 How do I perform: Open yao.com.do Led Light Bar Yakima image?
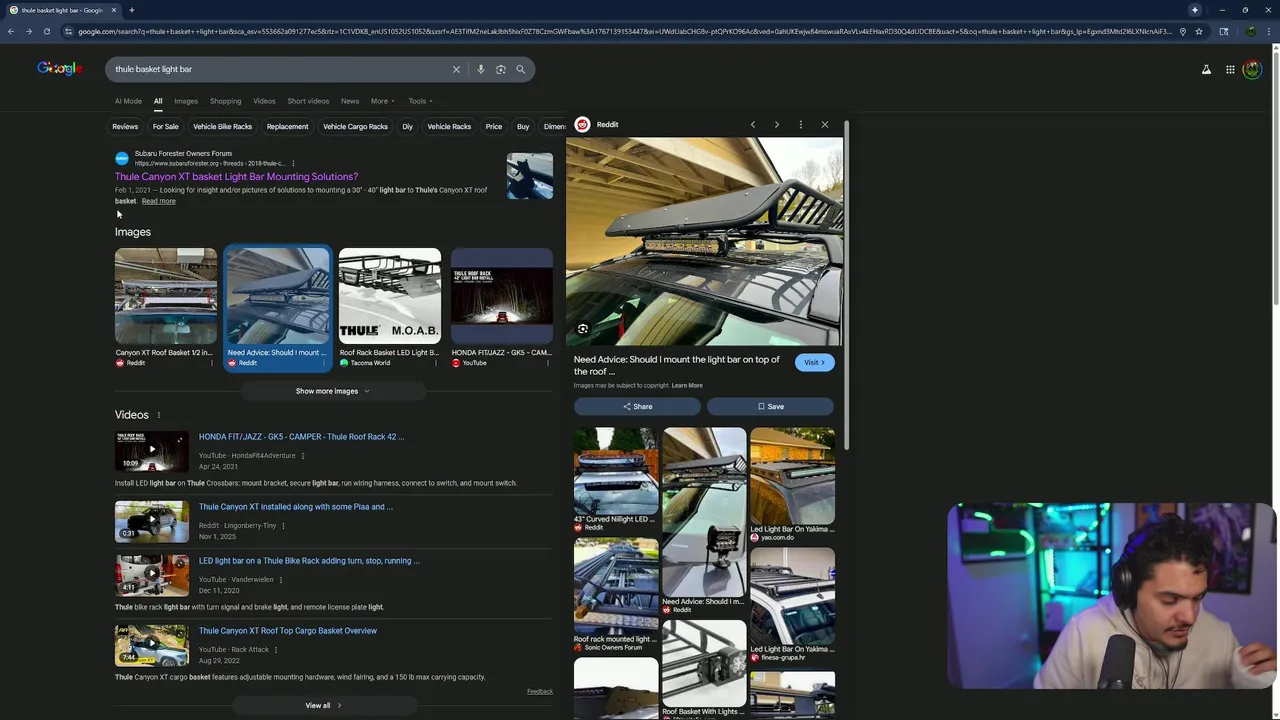point(792,476)
